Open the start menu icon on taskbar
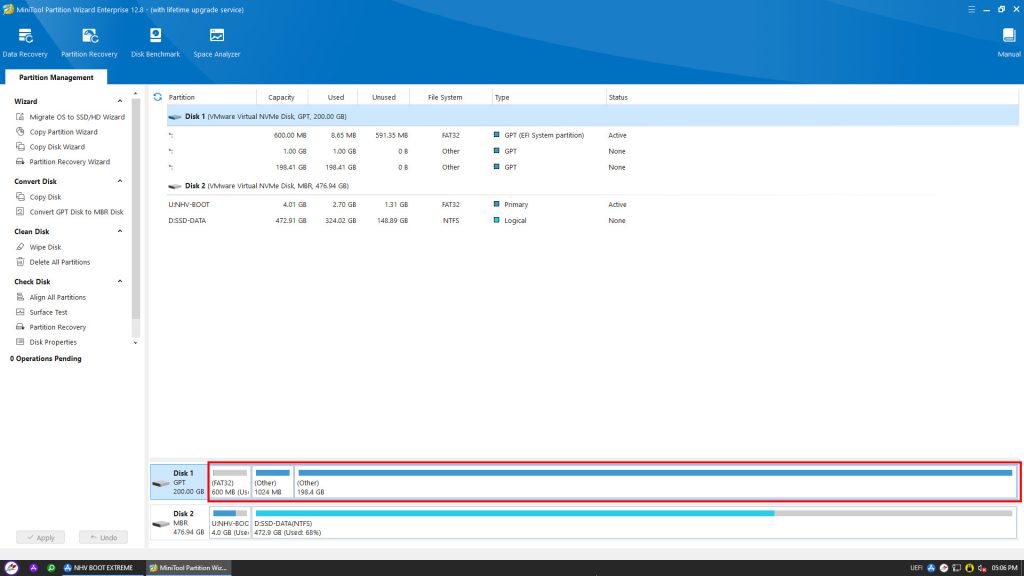1024x576 pixels. pyautogui.click(x=11, y=568)
